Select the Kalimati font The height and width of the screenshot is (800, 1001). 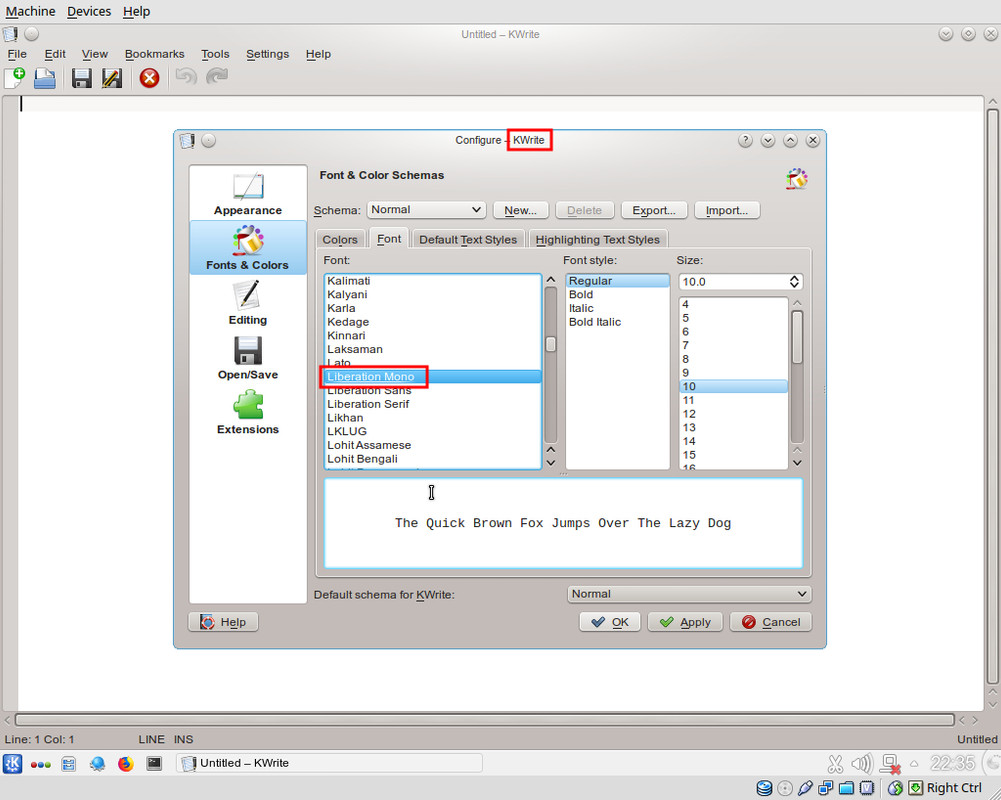[432, 281]
